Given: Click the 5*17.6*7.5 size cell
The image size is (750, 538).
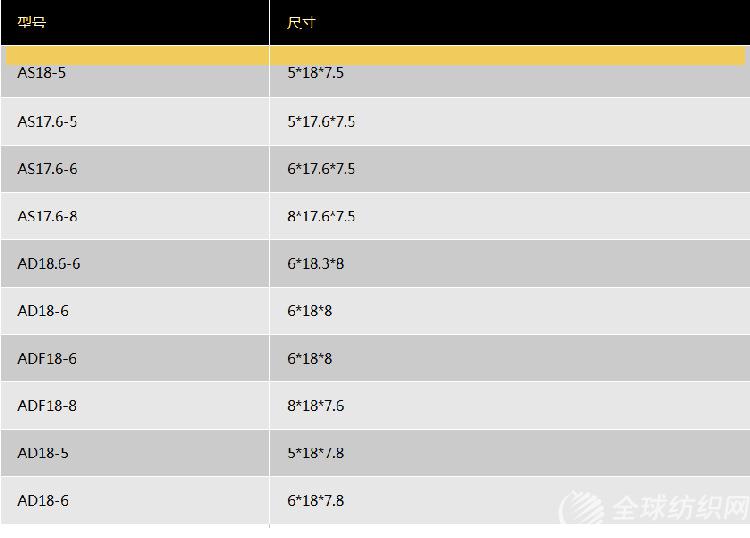Looking at the screenshot, I should [x=510, y=121].
